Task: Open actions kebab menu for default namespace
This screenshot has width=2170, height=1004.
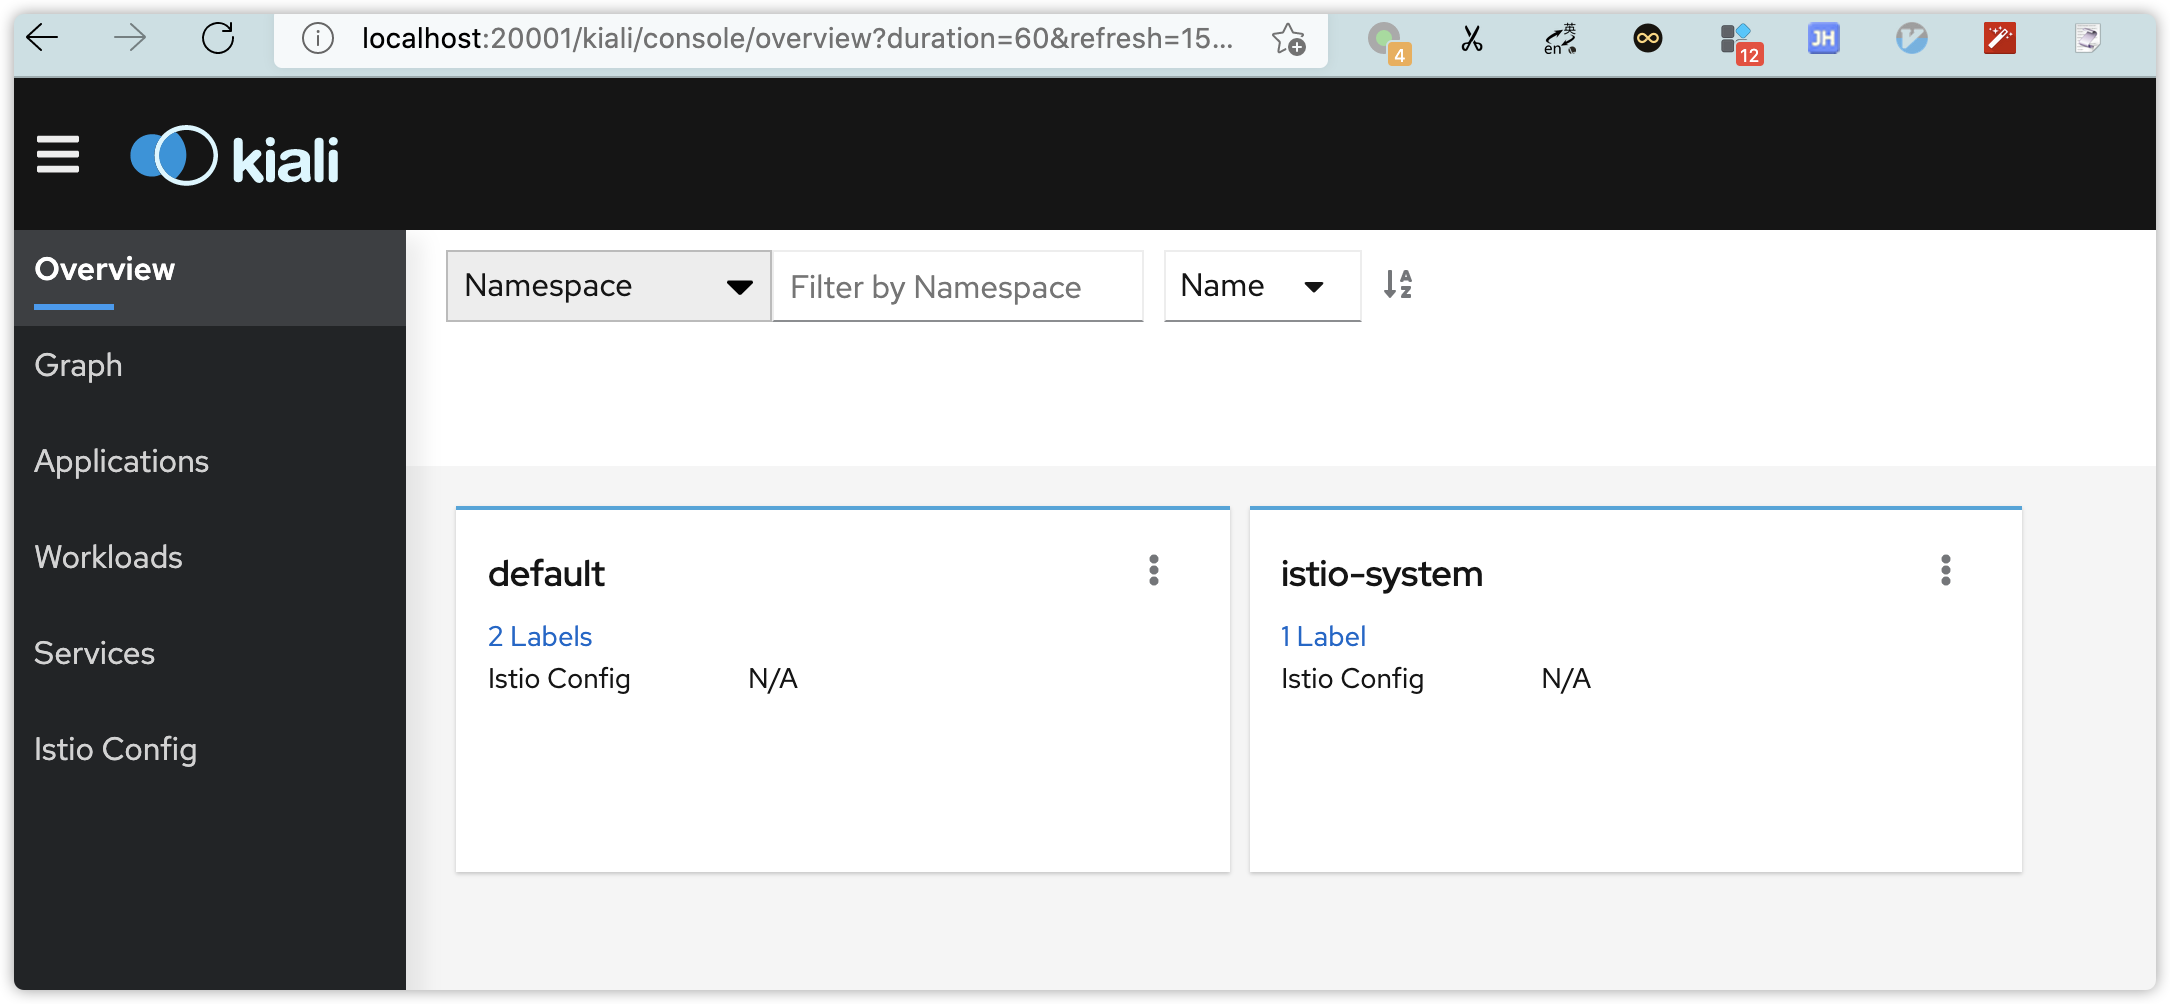Action: point(1154,570)
